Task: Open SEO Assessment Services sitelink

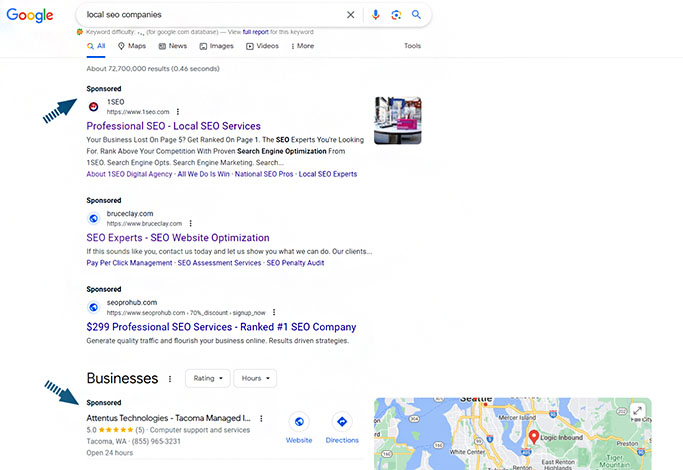Action: pos(219,263)
